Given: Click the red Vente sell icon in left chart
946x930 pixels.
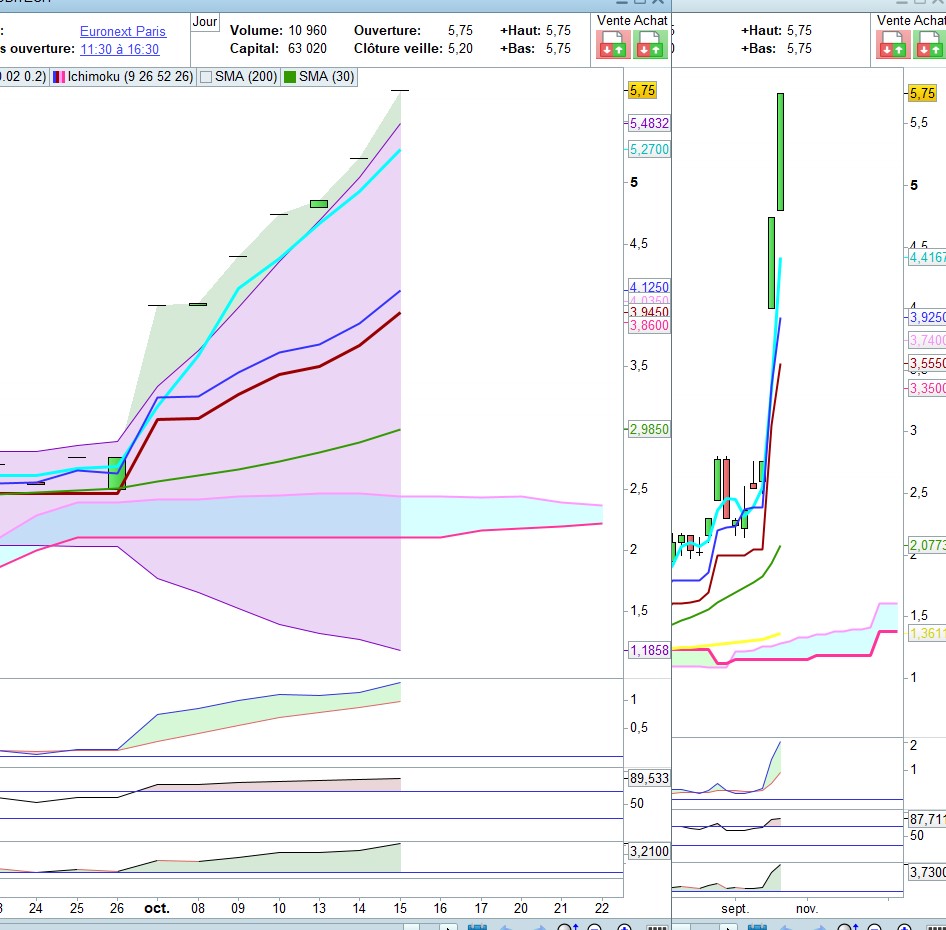Looking at the screenshot, I should 611,44.
